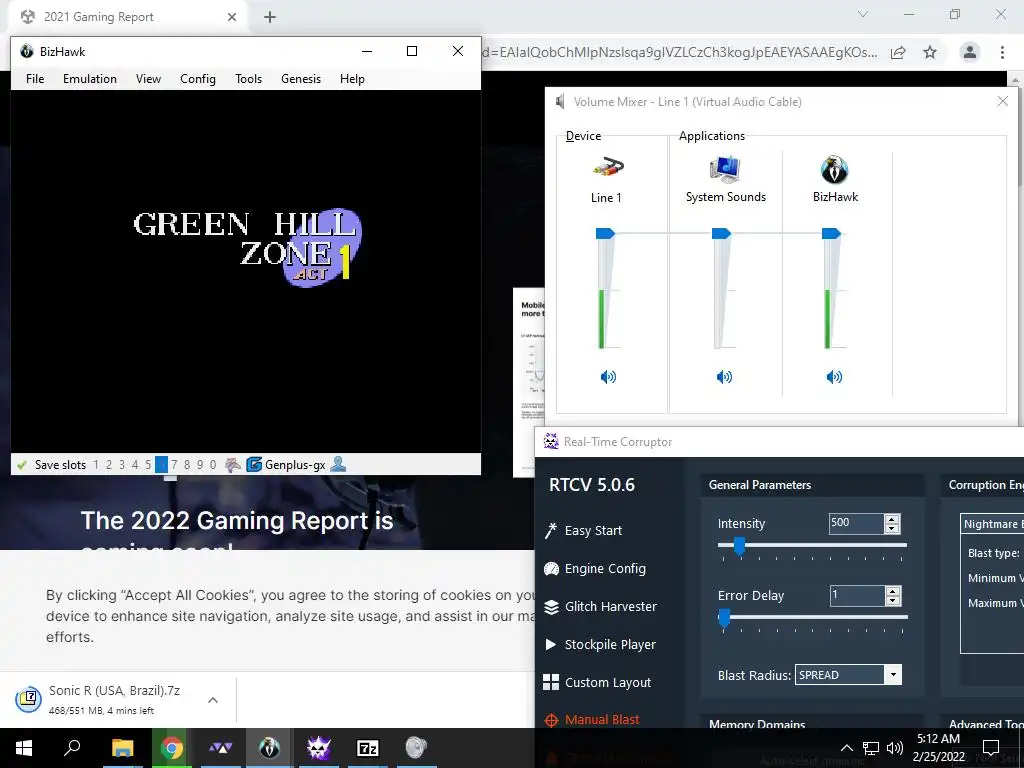Click the Sonic R 7z download file icon

point(29,699)
